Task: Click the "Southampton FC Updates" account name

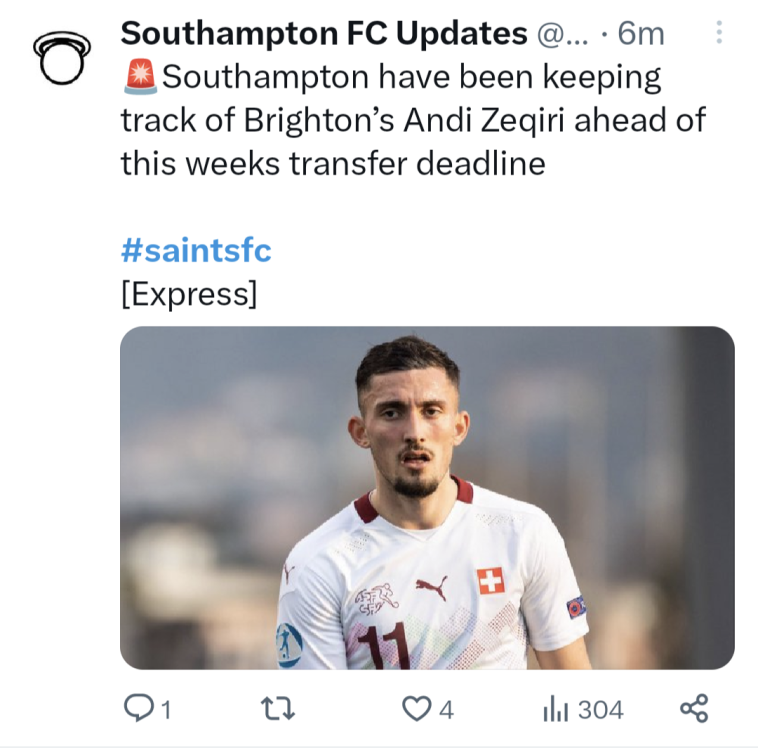Action: point(323,34)
